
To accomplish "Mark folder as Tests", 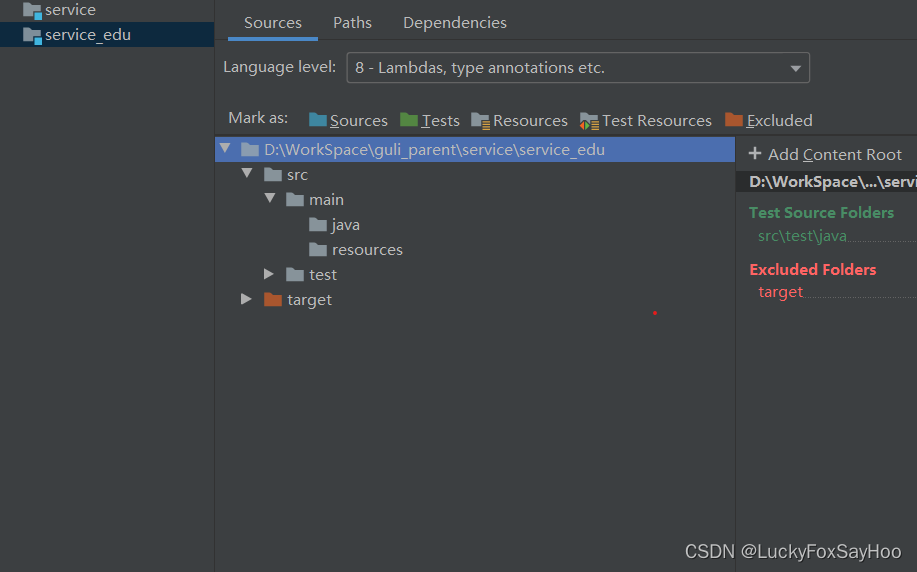I will pyautogui.click(x=430, y=120).
